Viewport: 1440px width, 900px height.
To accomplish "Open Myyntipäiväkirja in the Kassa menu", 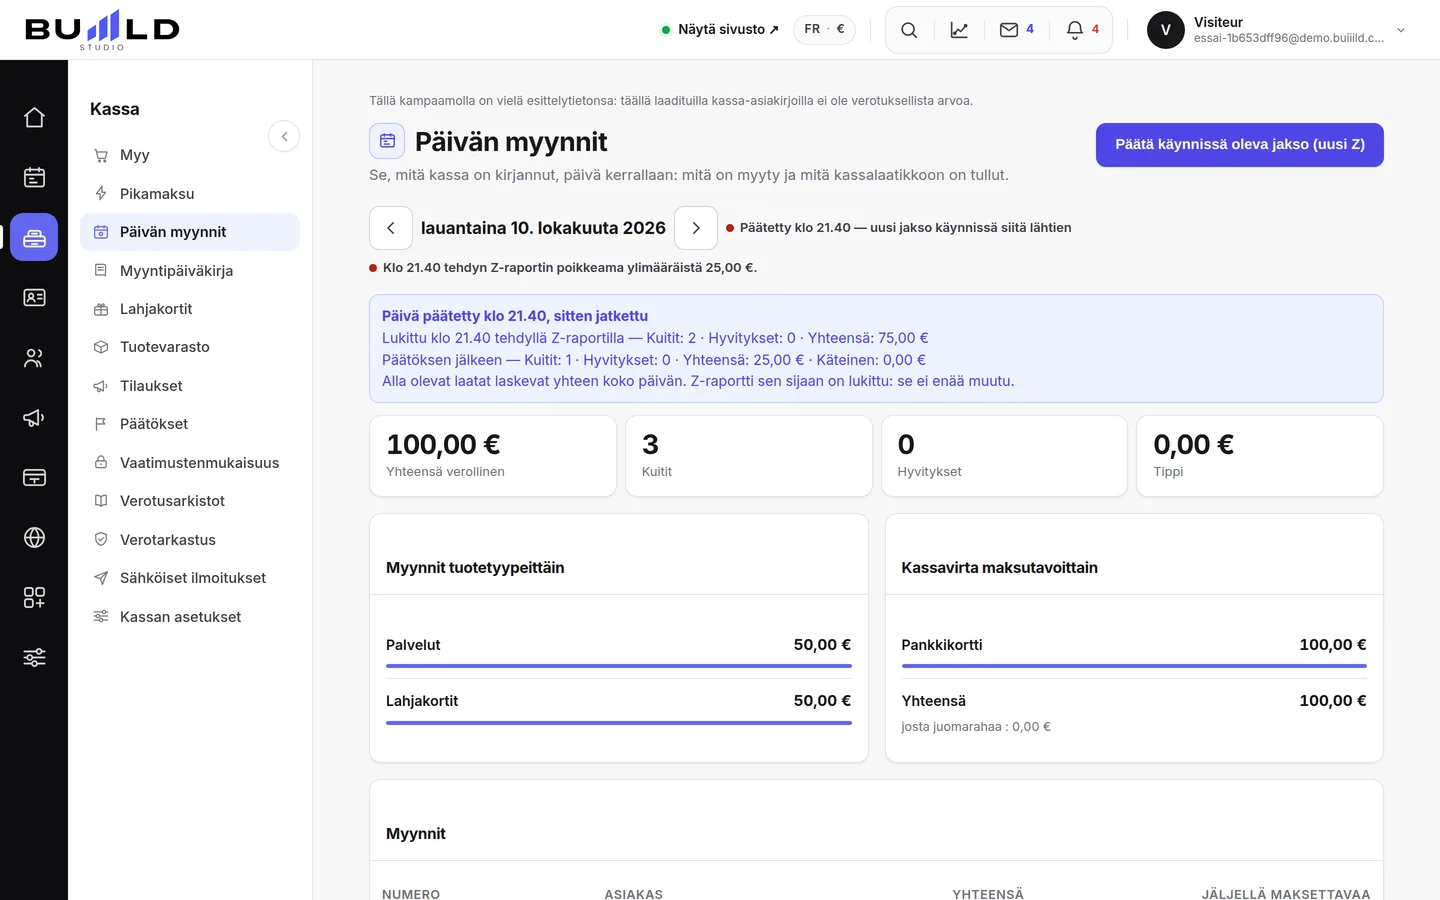I will 190,271.
